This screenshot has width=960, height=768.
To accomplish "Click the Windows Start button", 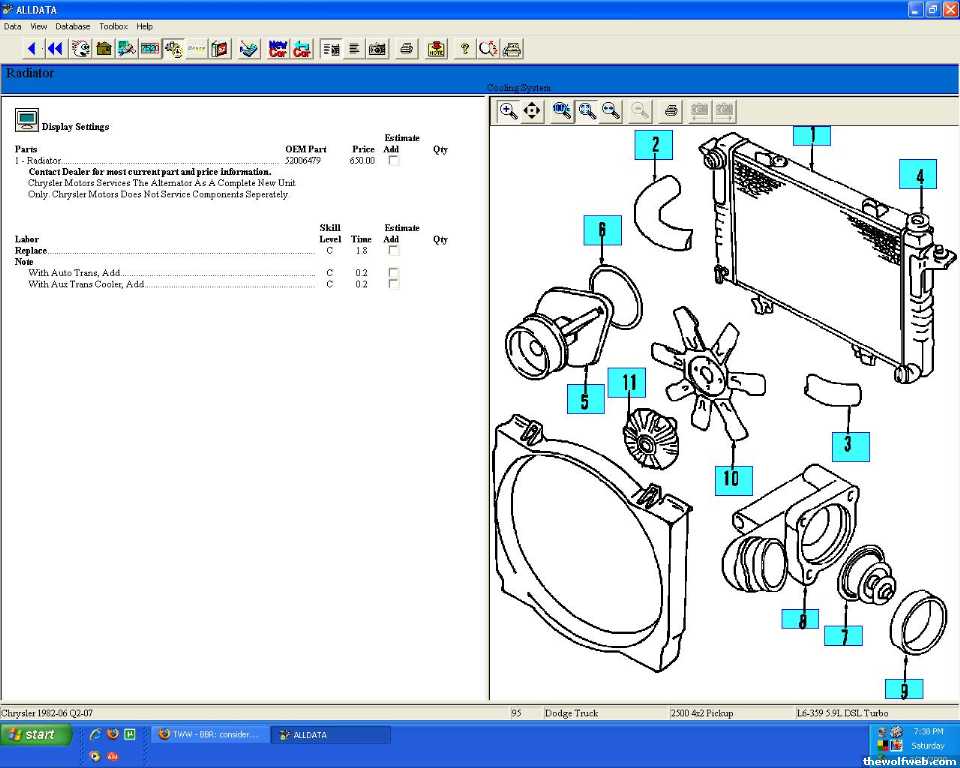I will click(37, 735).
